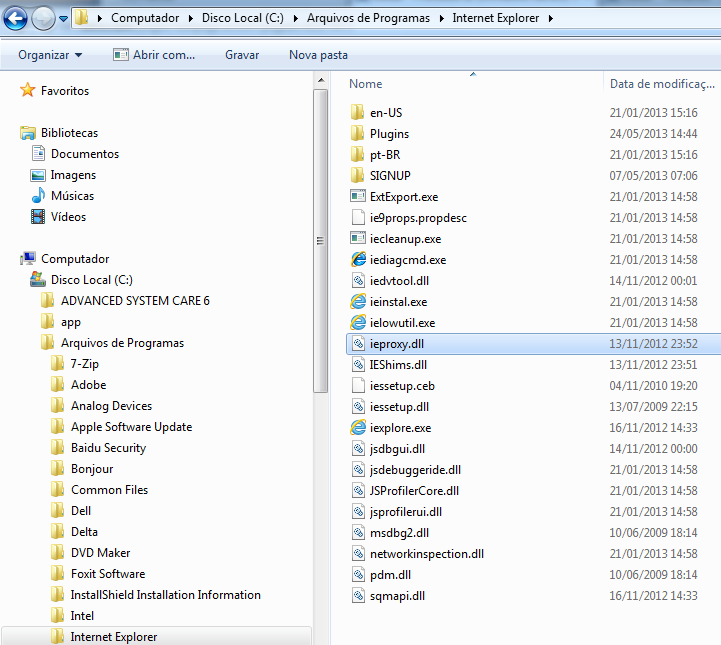The width and height of the screenshot is (721, 645).
Task: Select the Computador monitor icon
Action: point(28,258)
